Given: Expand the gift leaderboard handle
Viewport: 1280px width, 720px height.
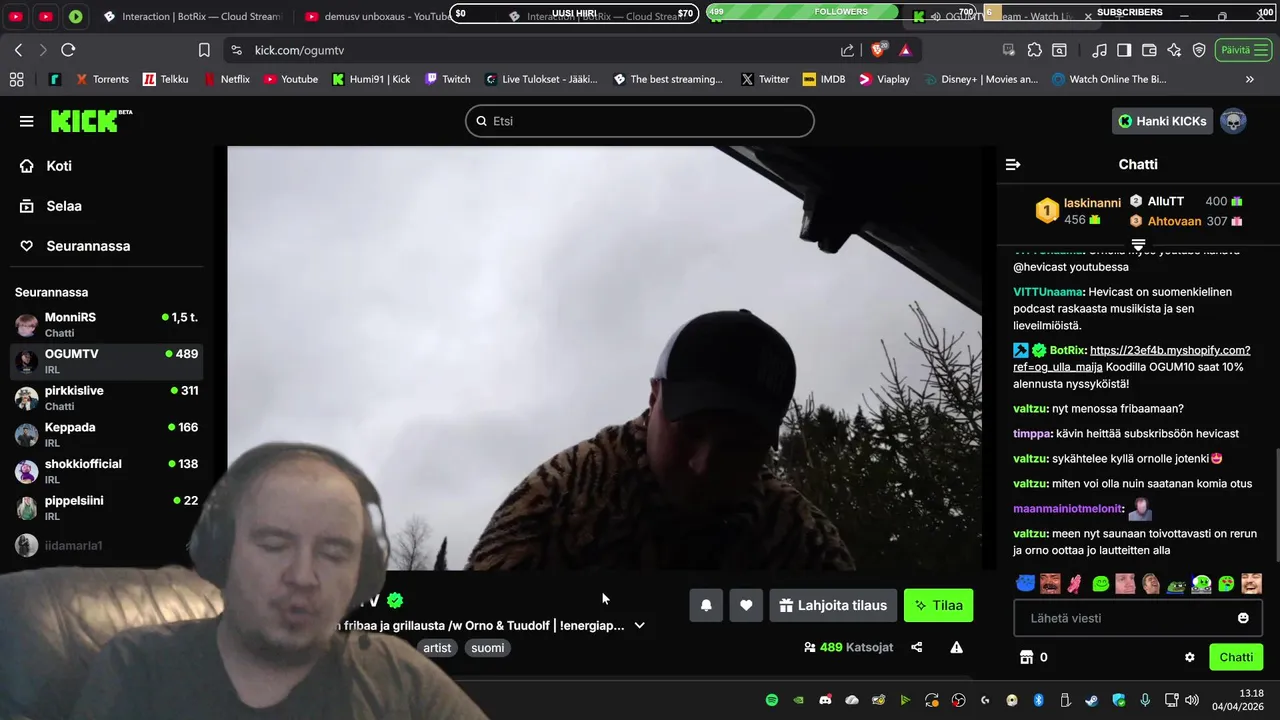Looking at the screenshot, I should [x=1138, y=244].
